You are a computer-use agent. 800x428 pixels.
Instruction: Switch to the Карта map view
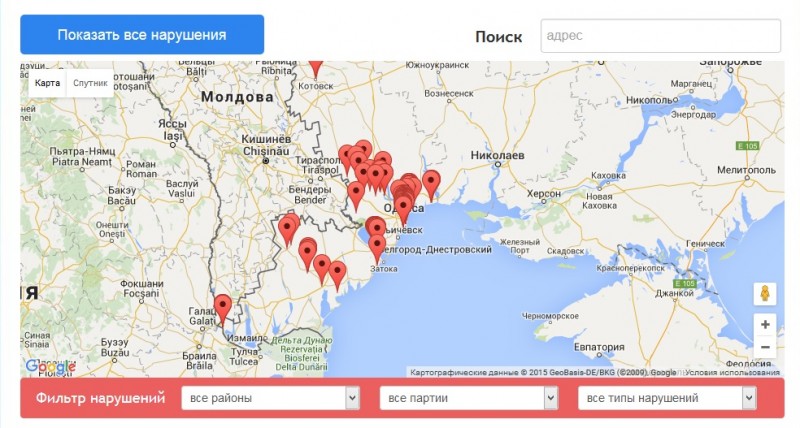(x=47, y=83)
